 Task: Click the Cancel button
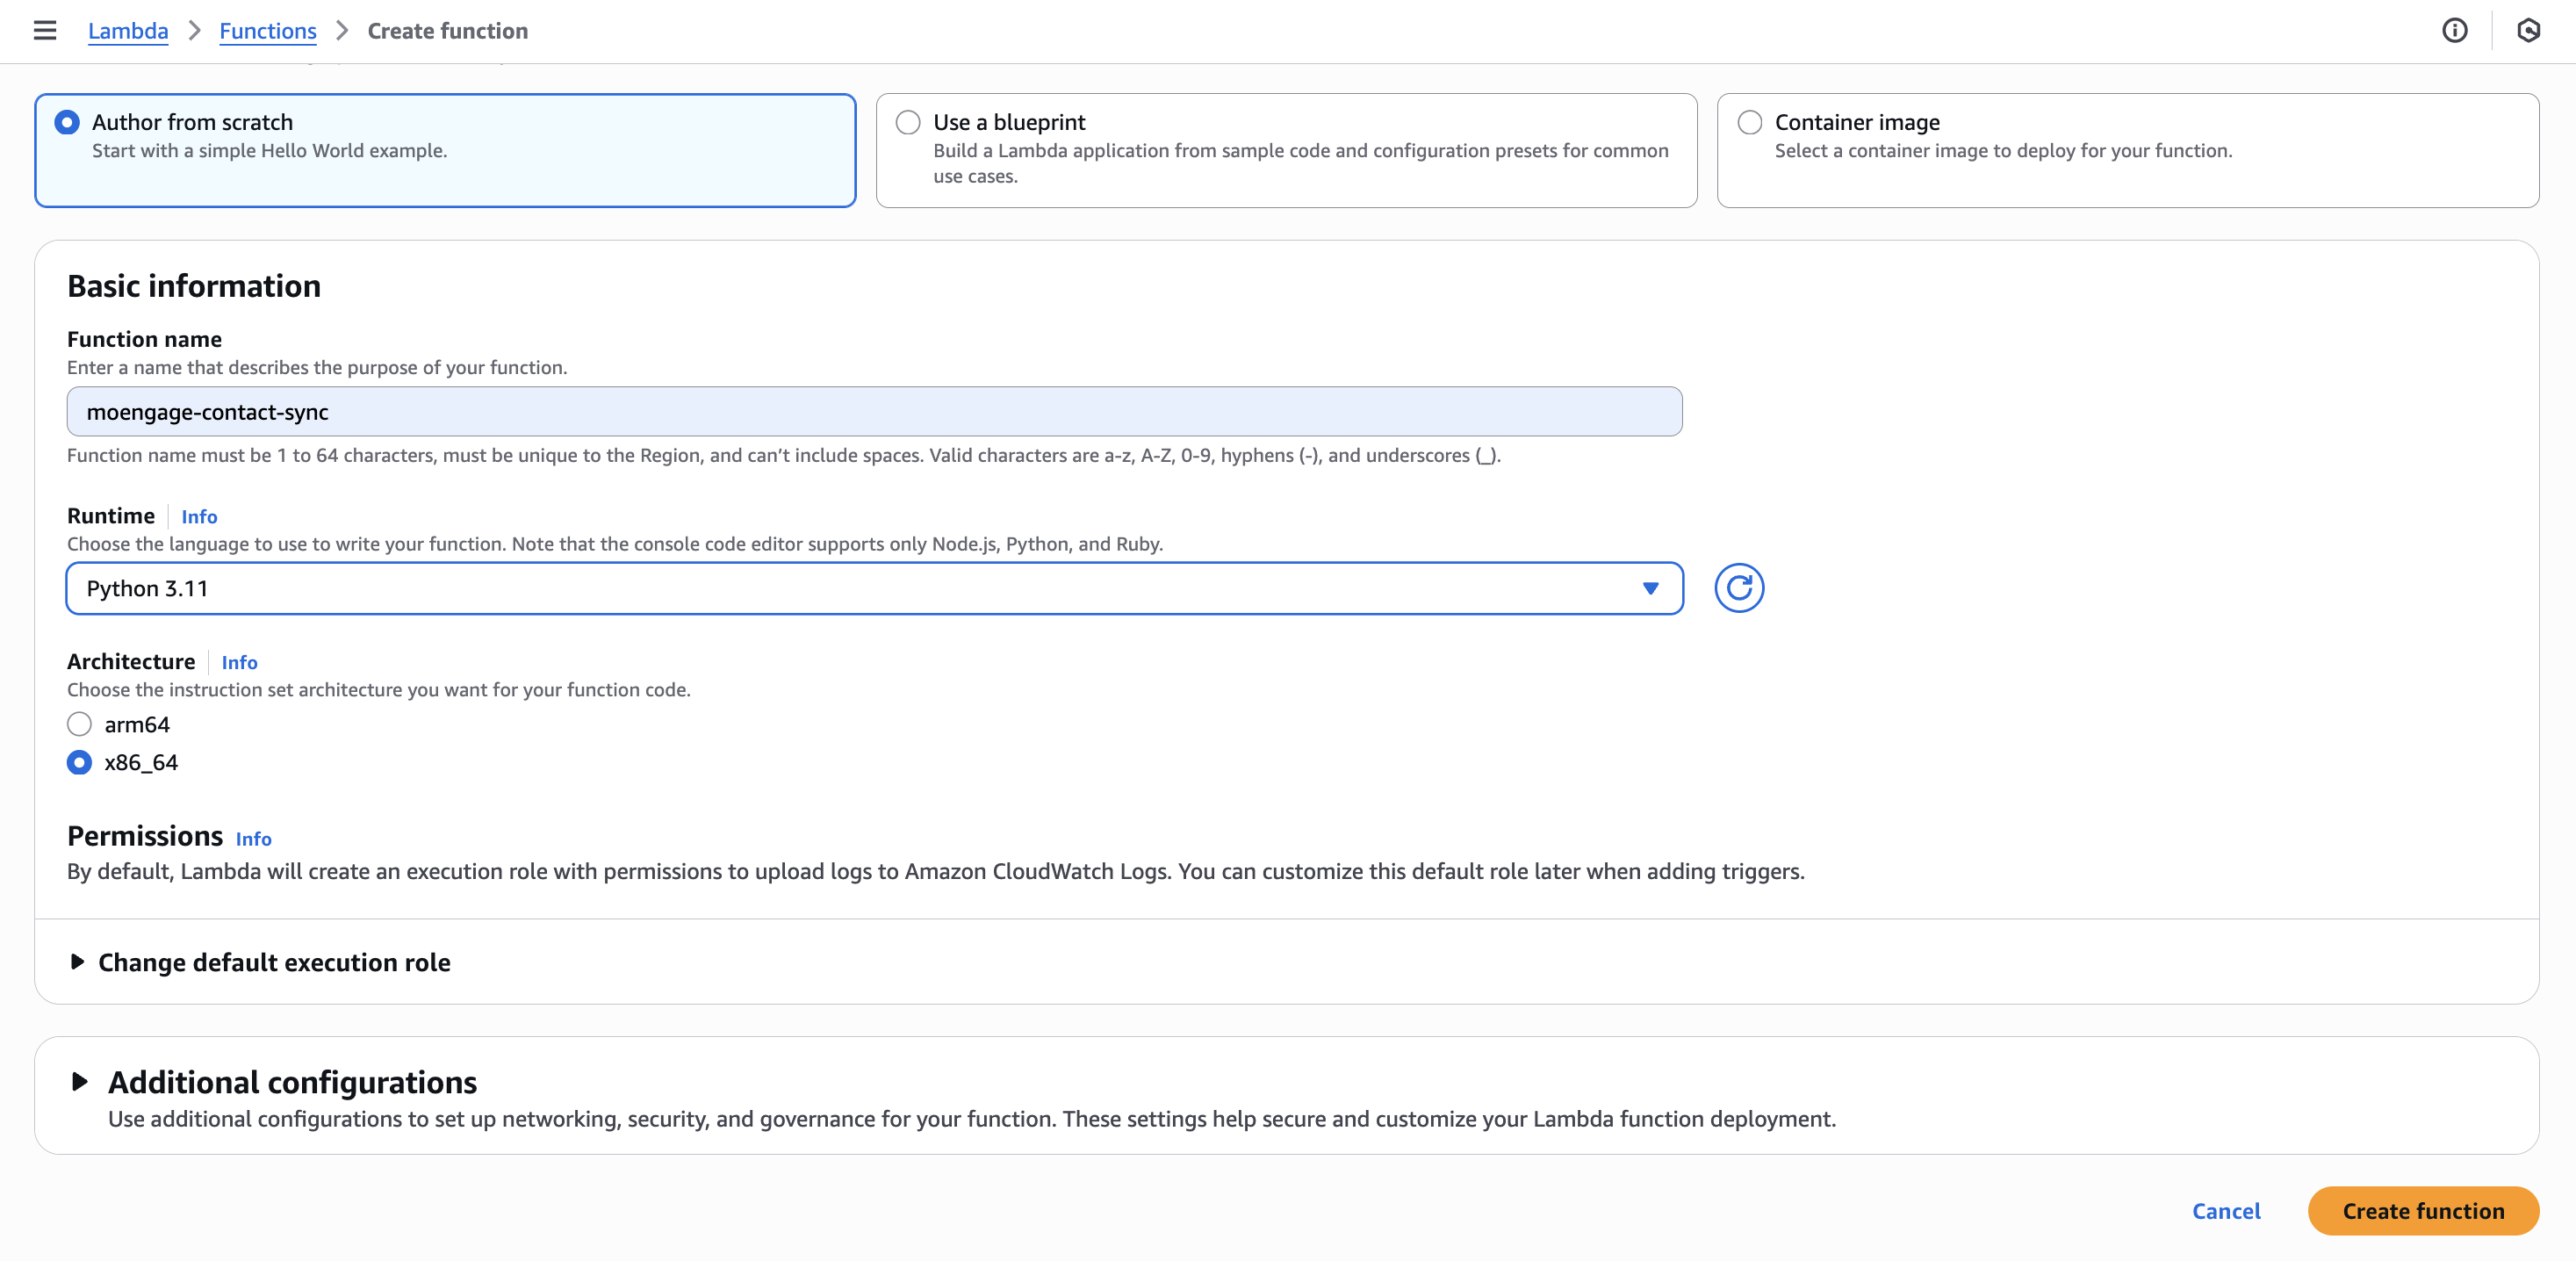point(2226,1211)
